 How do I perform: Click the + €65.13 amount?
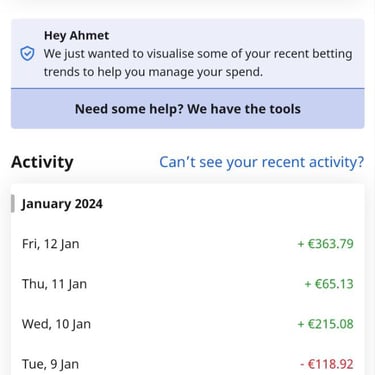(x=329, y=284)
